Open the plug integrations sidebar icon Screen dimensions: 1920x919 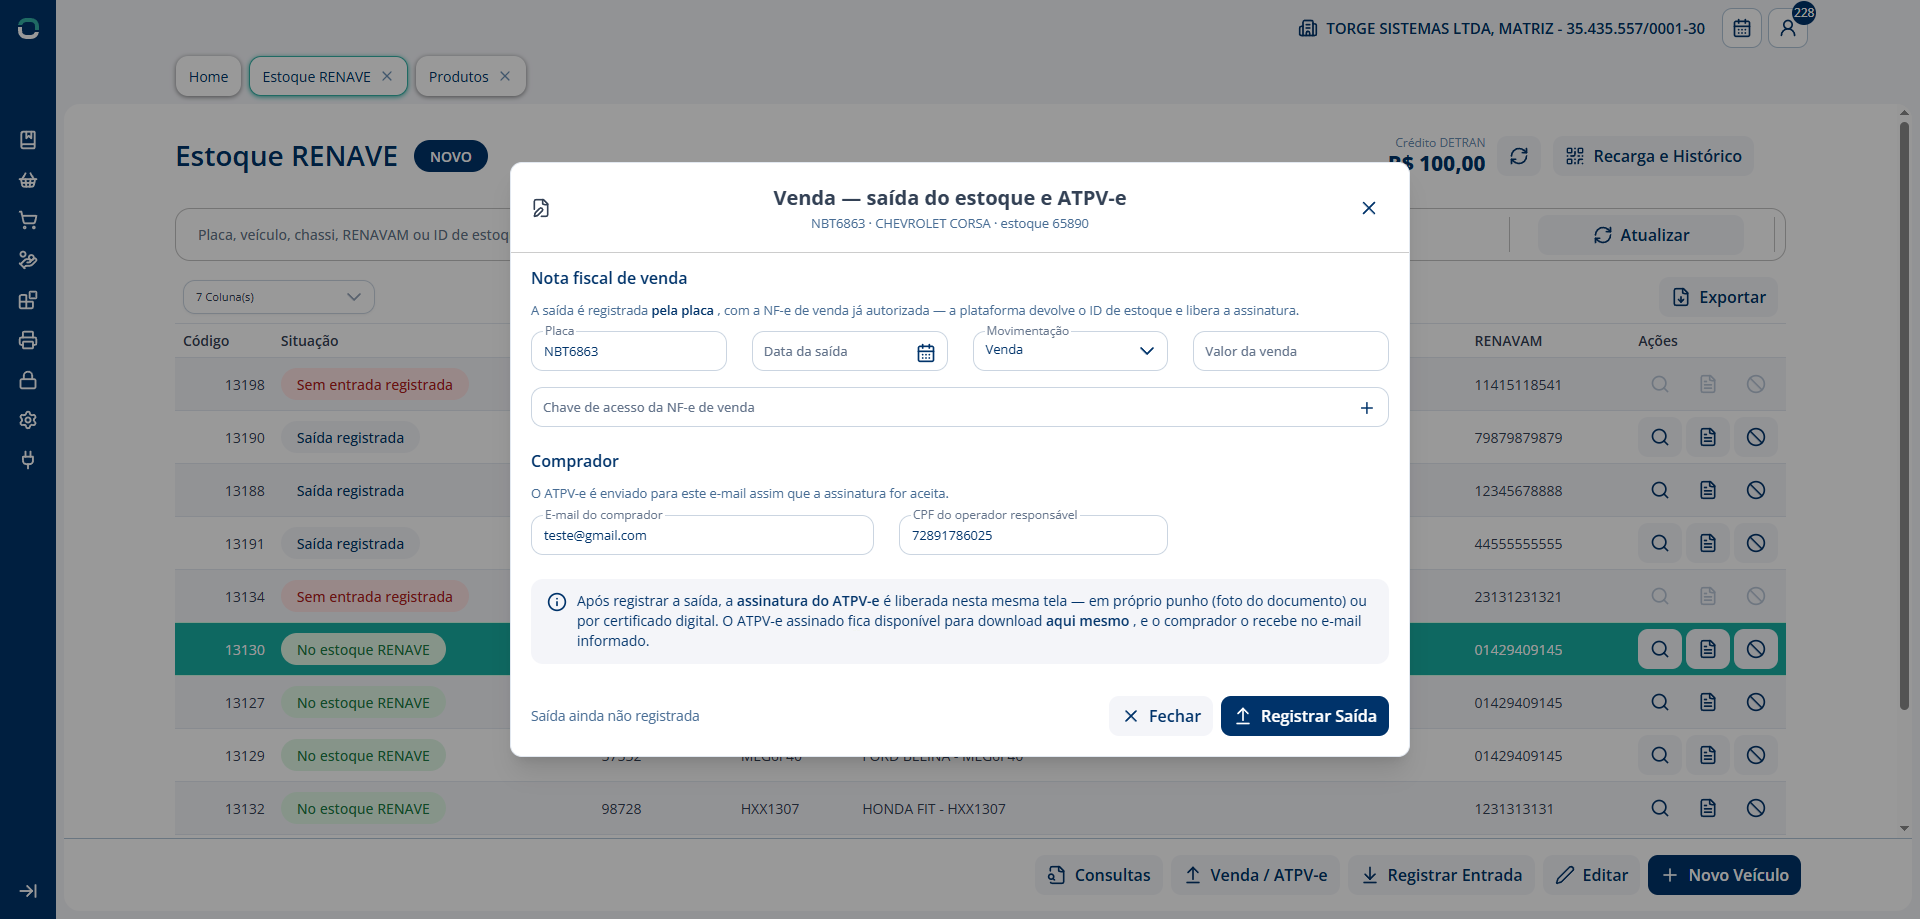click(x=28, y=460)
